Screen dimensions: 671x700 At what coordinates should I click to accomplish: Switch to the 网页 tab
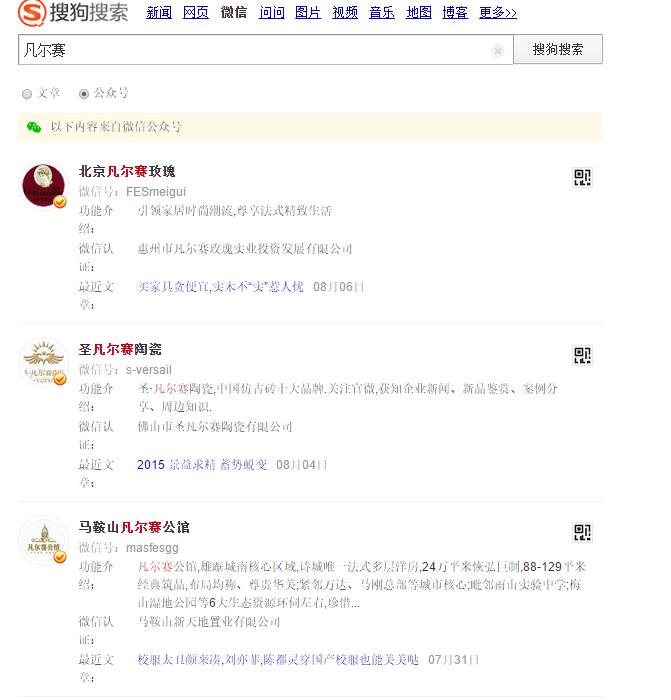click(x=196, y=12)
